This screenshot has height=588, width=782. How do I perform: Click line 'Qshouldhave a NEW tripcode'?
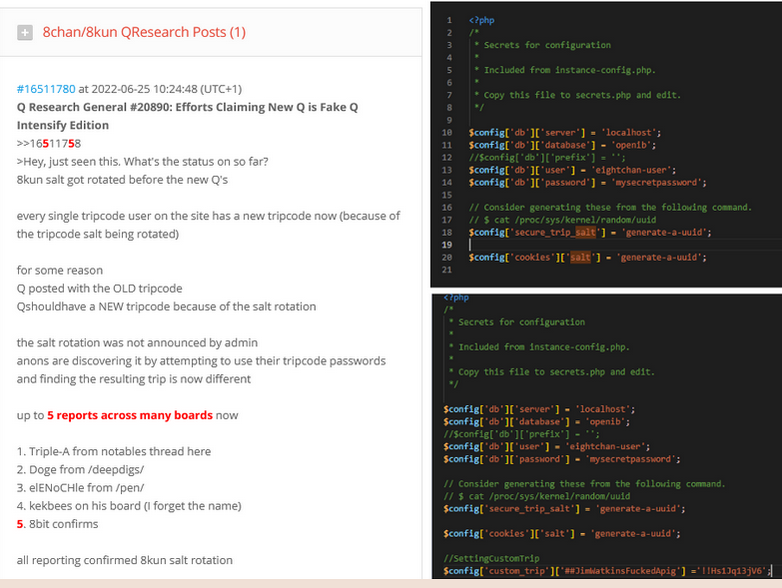[166, 306]
